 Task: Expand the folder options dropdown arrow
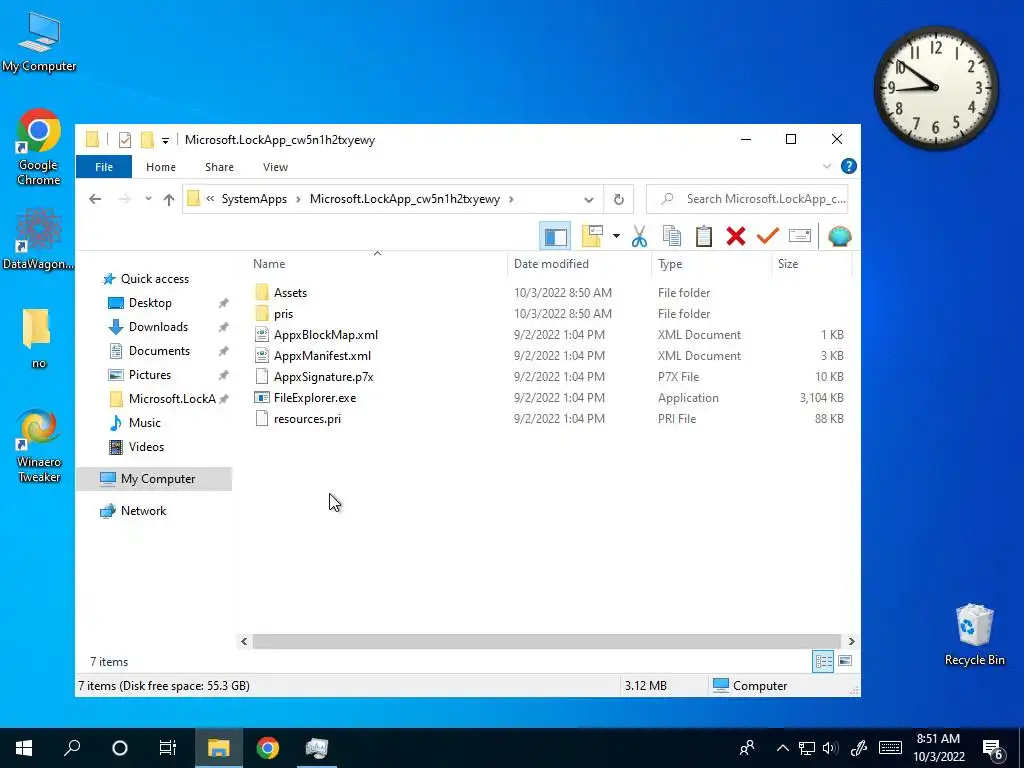[616, 236]
